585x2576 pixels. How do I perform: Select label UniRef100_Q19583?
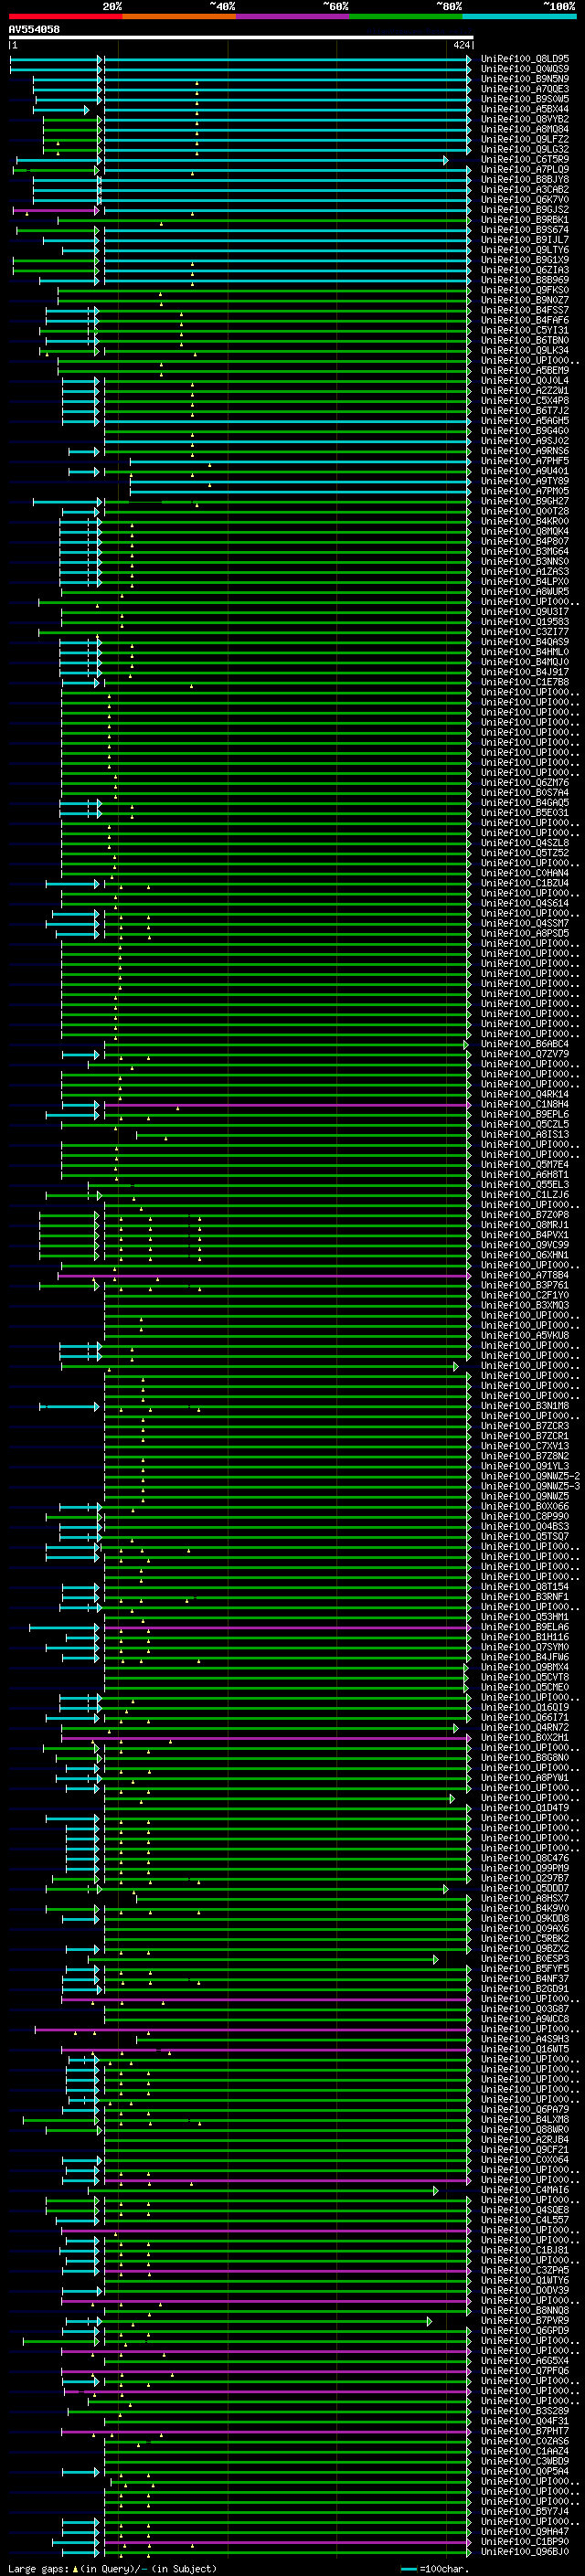(524, 622)
